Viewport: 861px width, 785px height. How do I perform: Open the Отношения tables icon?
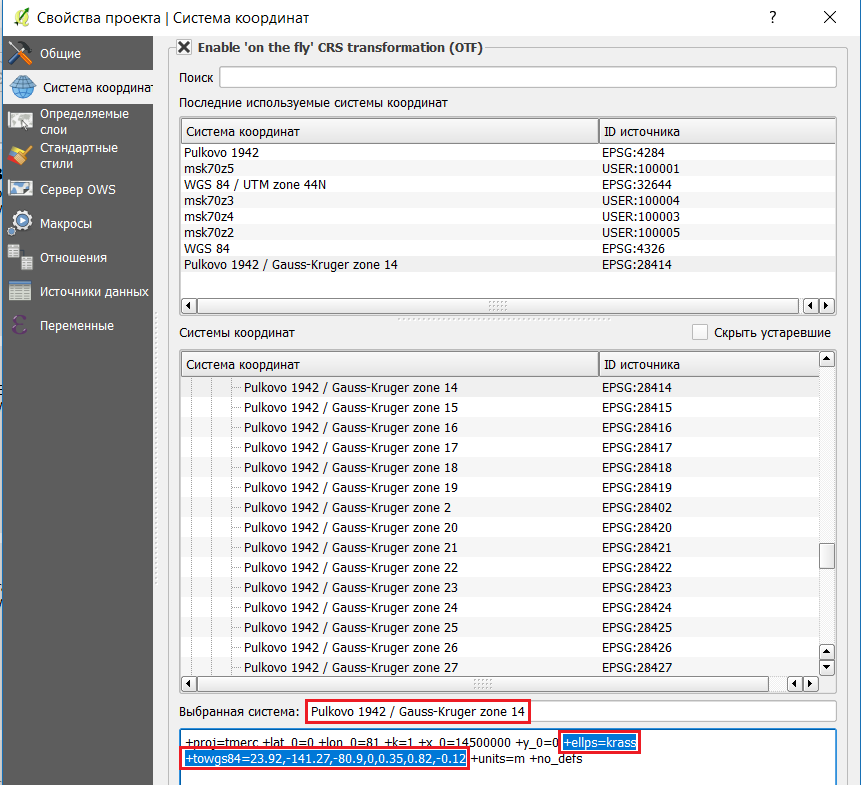pos(20,257)
